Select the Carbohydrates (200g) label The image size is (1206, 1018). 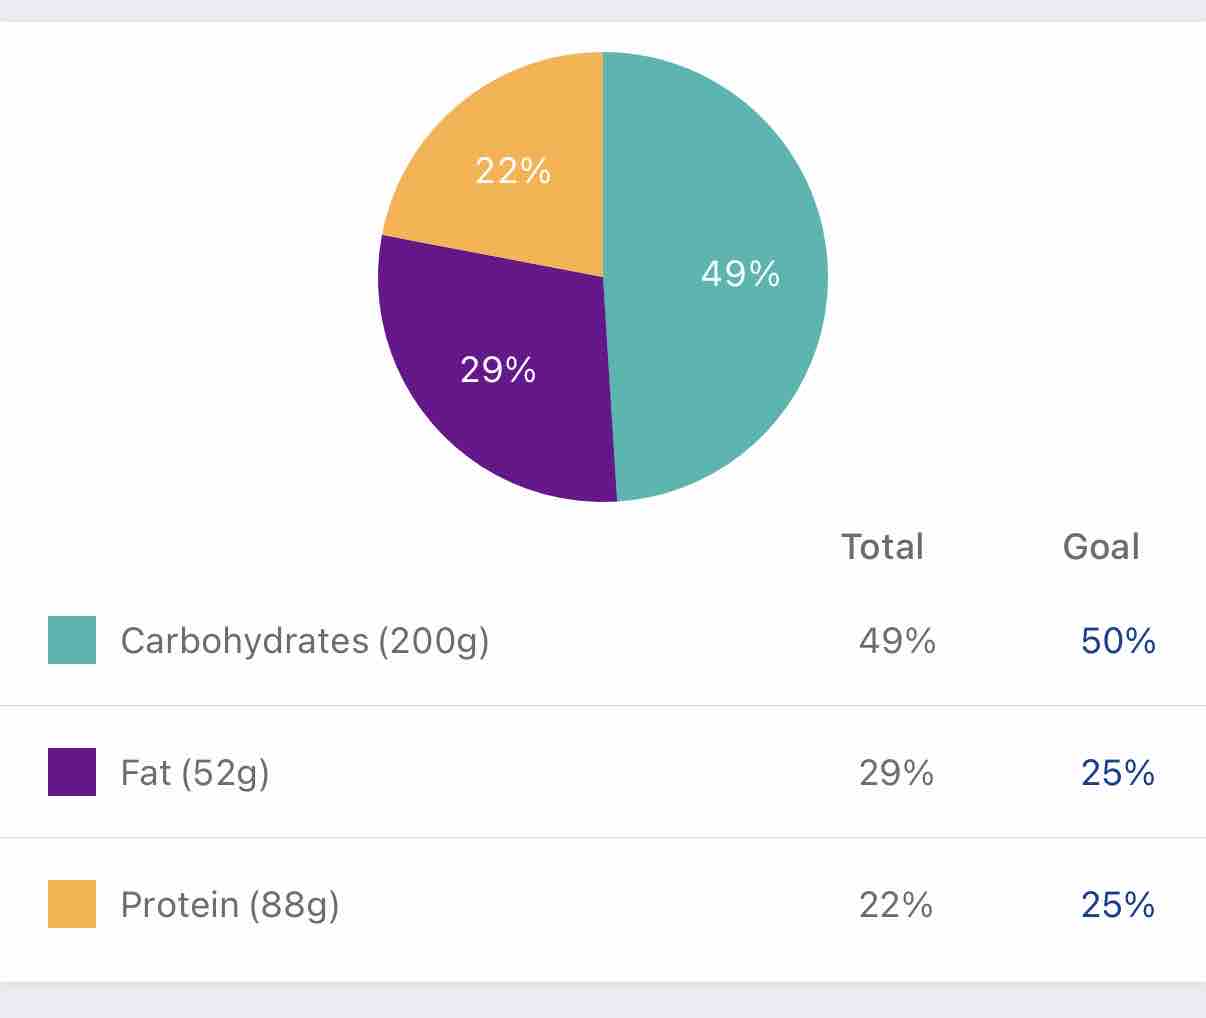304,641
